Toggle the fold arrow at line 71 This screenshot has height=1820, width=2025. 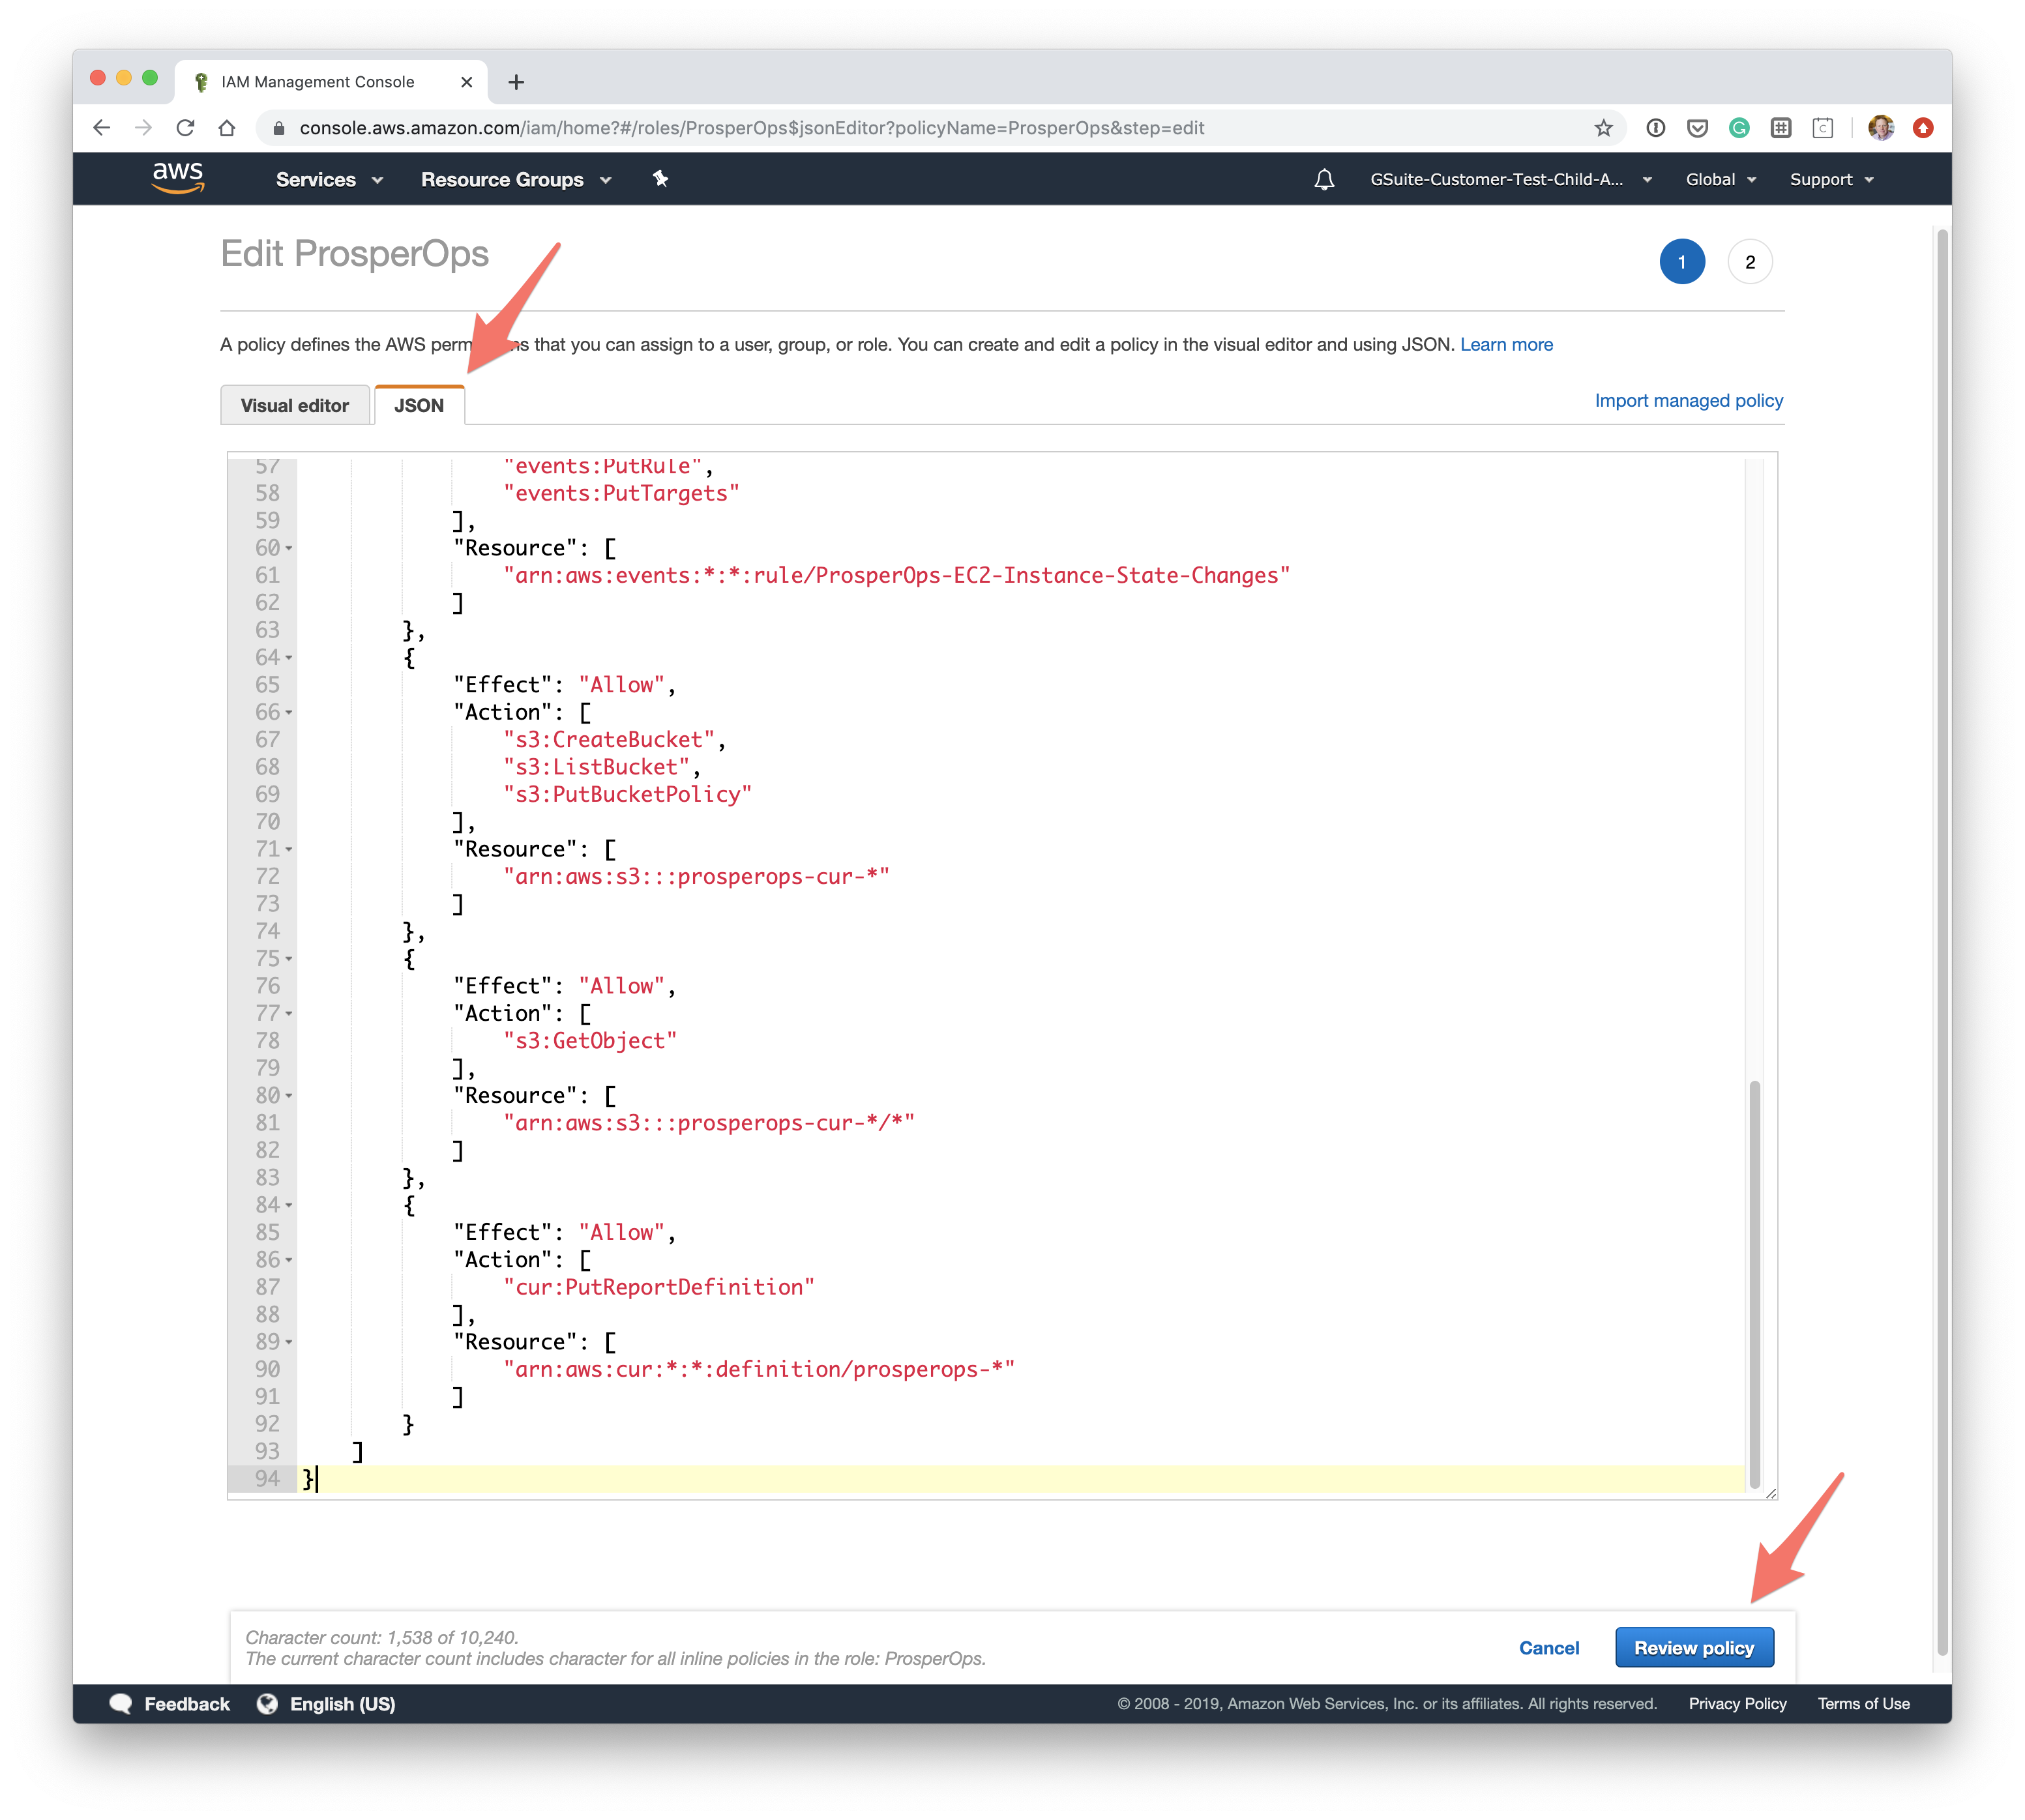289,849
